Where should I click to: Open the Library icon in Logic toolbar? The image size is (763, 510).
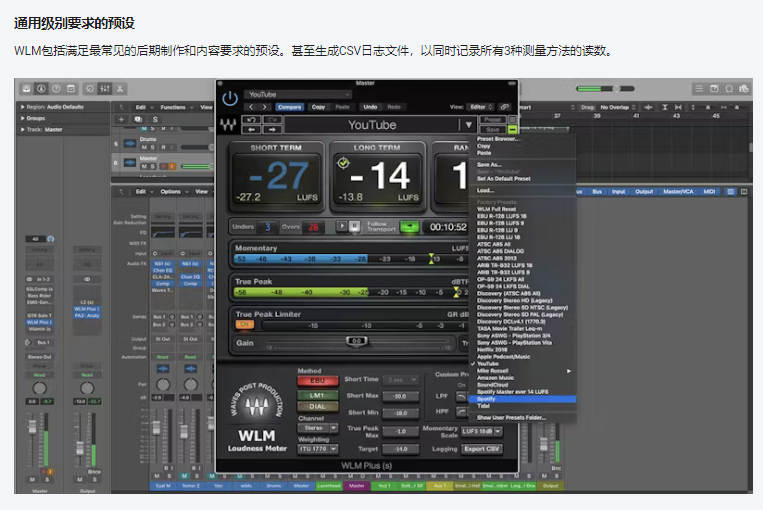pyautogui.click(x=27, y=89)
